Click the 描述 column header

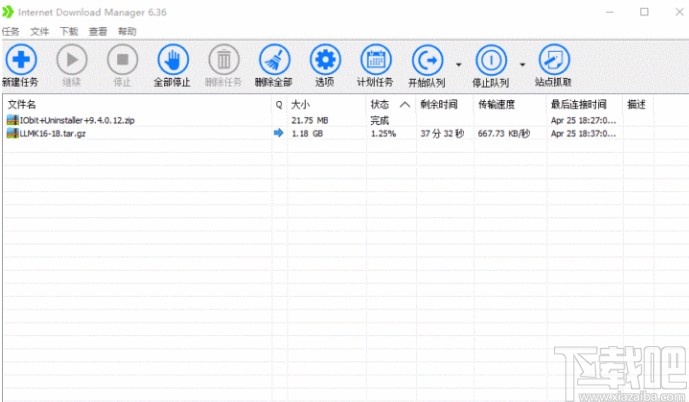click(x=638, y=105)
